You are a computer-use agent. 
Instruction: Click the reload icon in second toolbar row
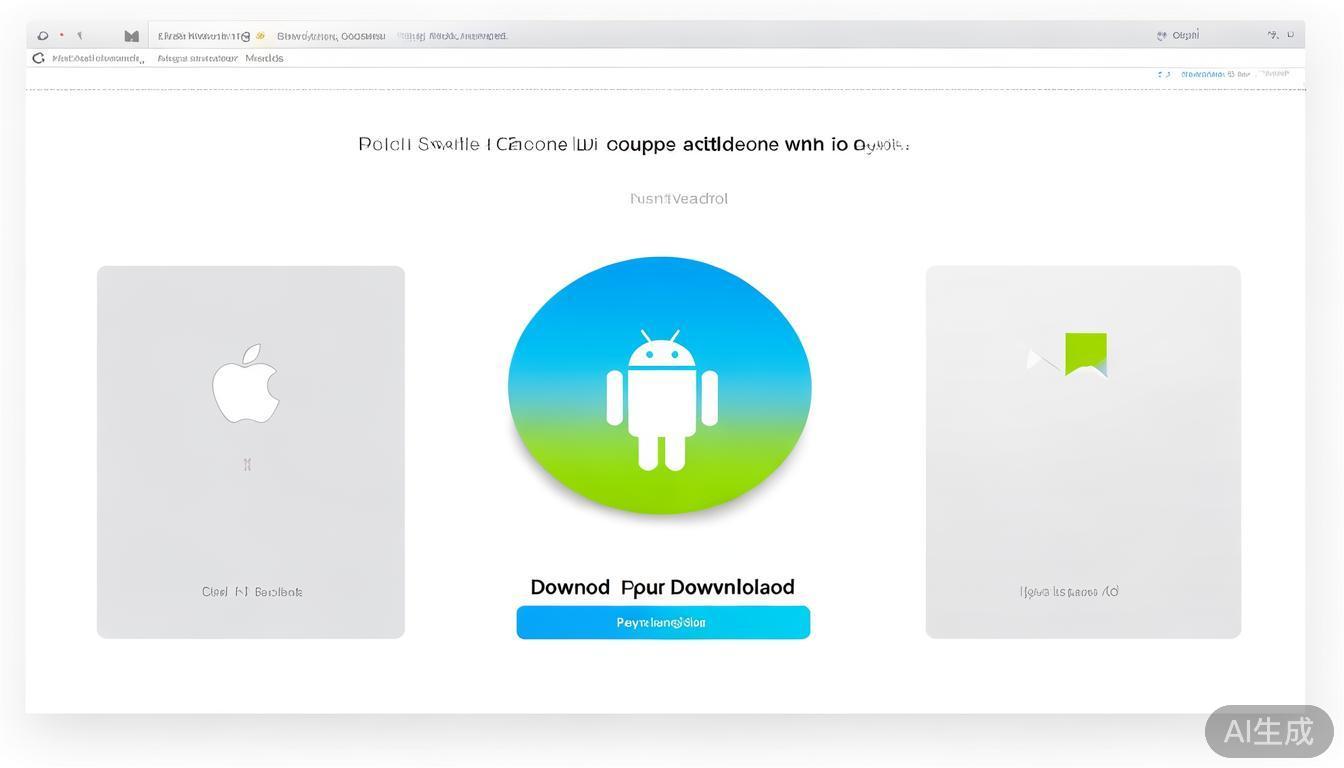[x=38, y=58]
